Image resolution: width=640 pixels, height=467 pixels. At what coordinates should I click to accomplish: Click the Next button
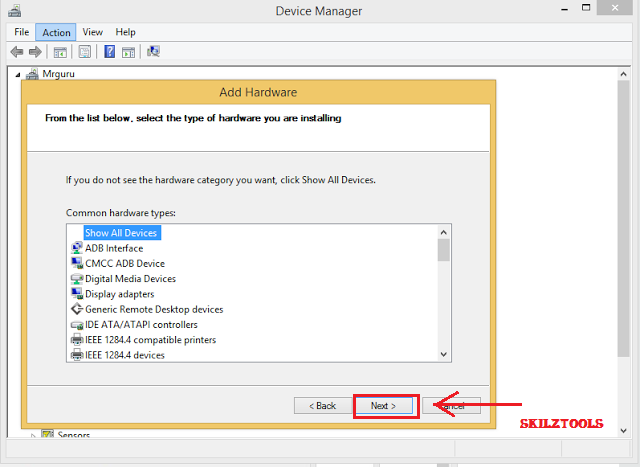(x=383, y=406)
